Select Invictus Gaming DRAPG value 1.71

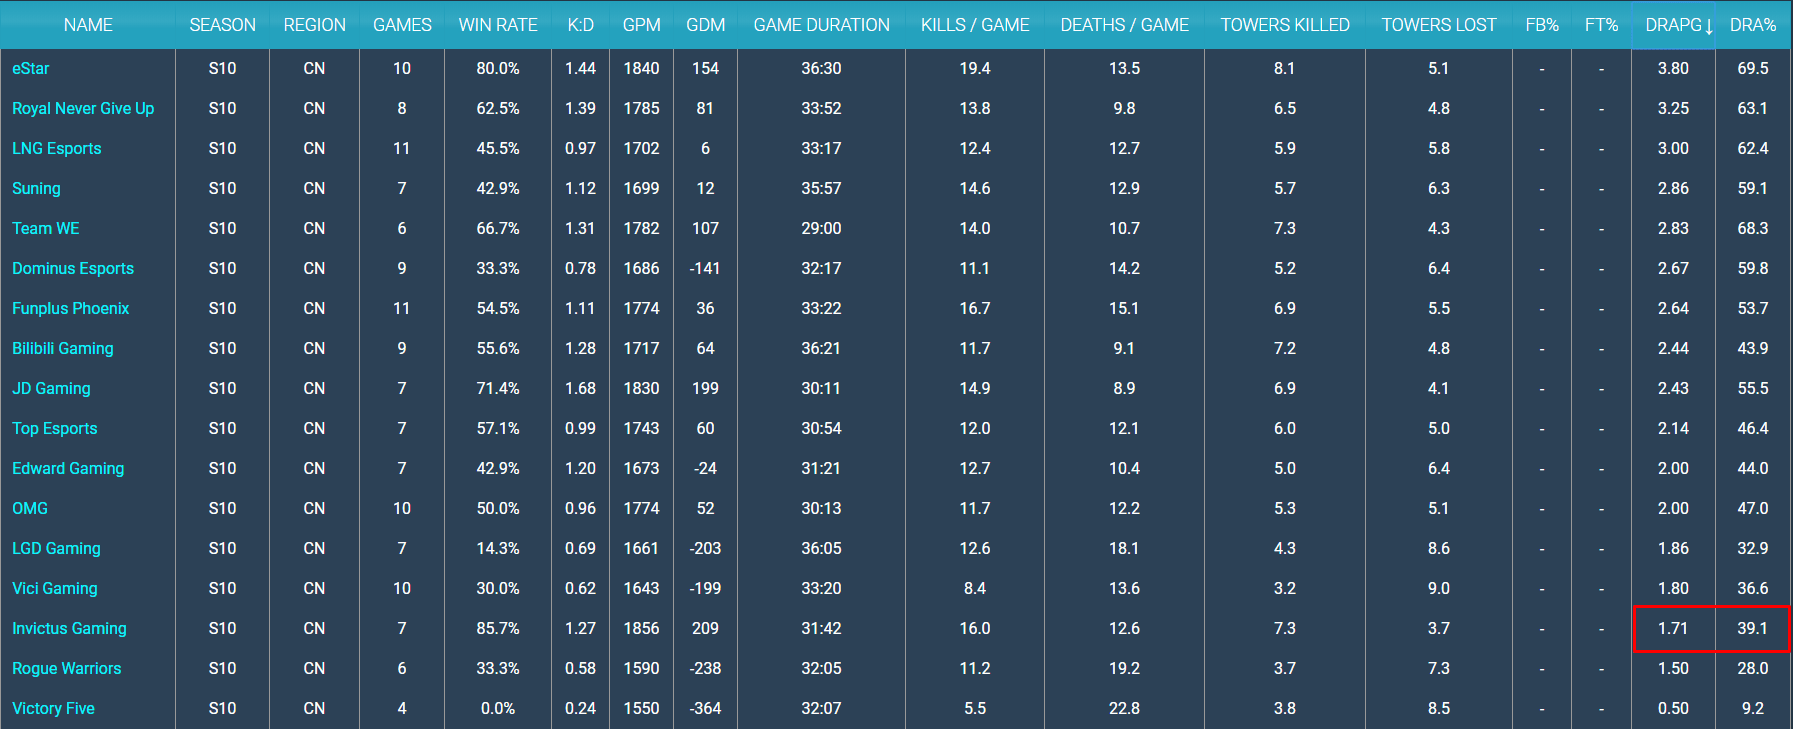(x=1673, y=628)
